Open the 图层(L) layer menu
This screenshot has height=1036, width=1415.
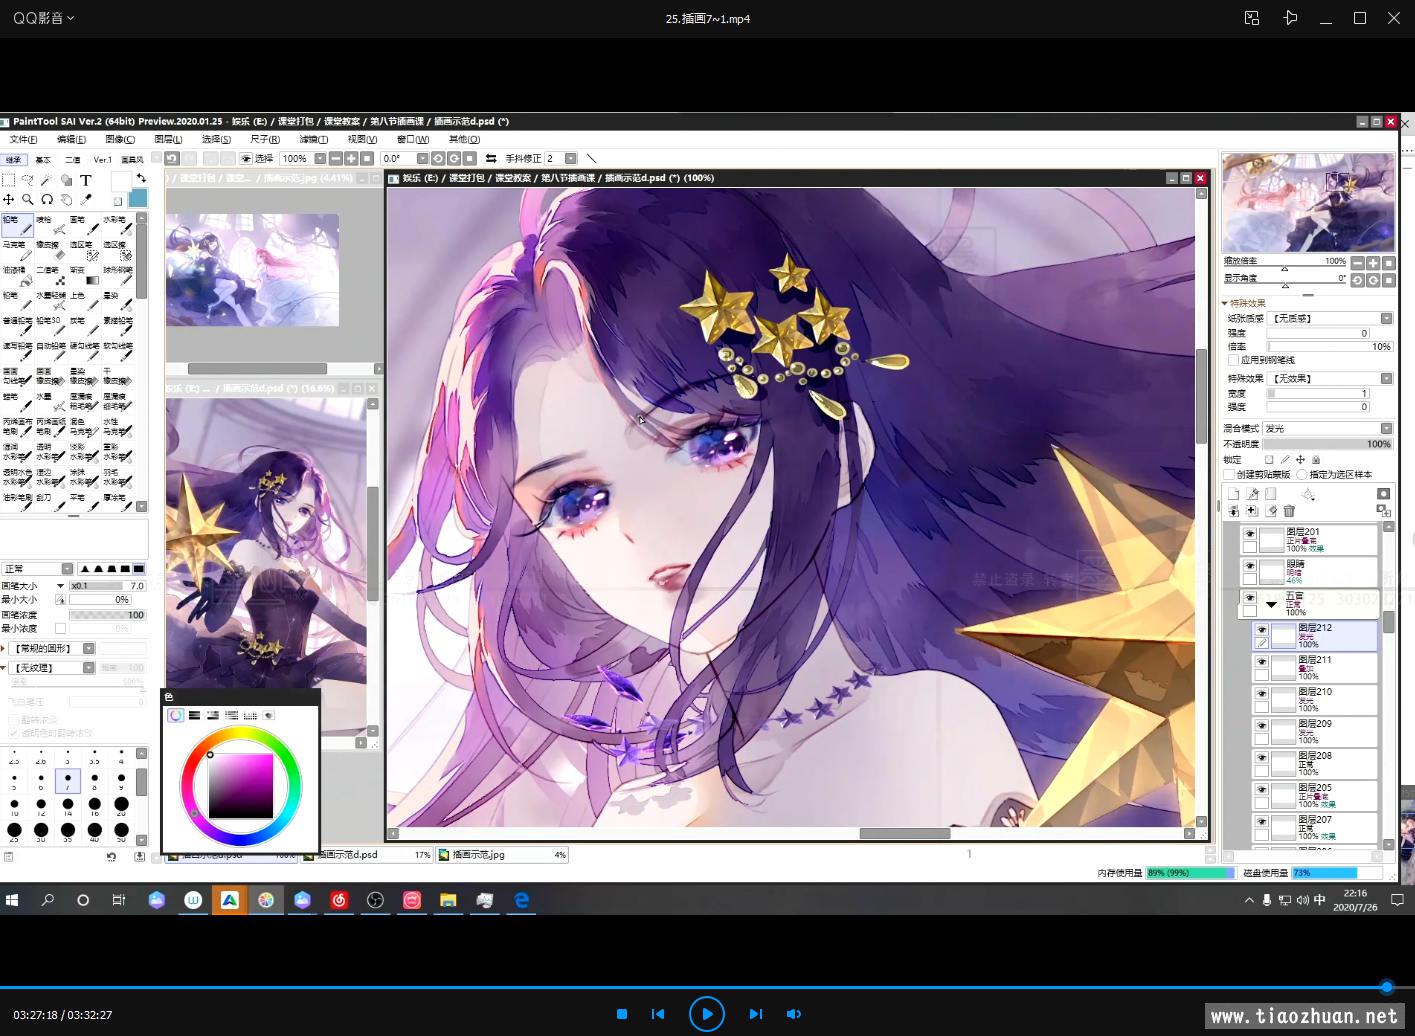[168, 139]
